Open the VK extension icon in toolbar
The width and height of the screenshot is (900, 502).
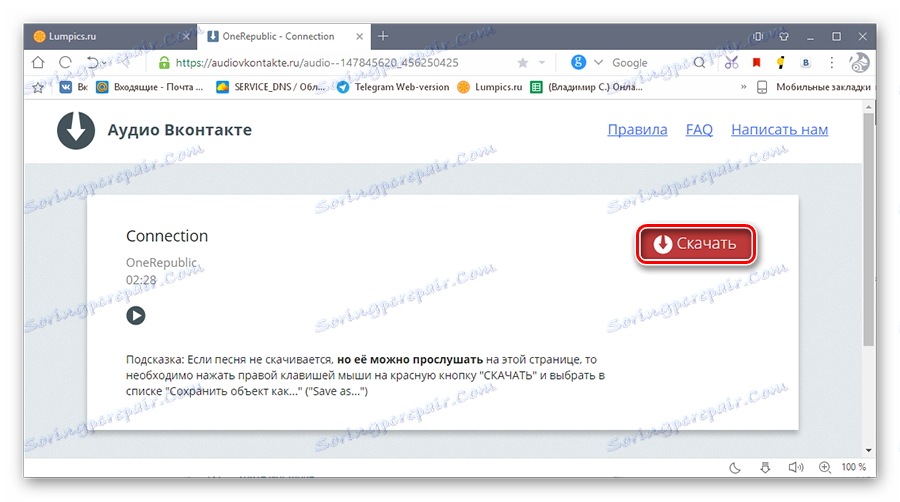806,63
